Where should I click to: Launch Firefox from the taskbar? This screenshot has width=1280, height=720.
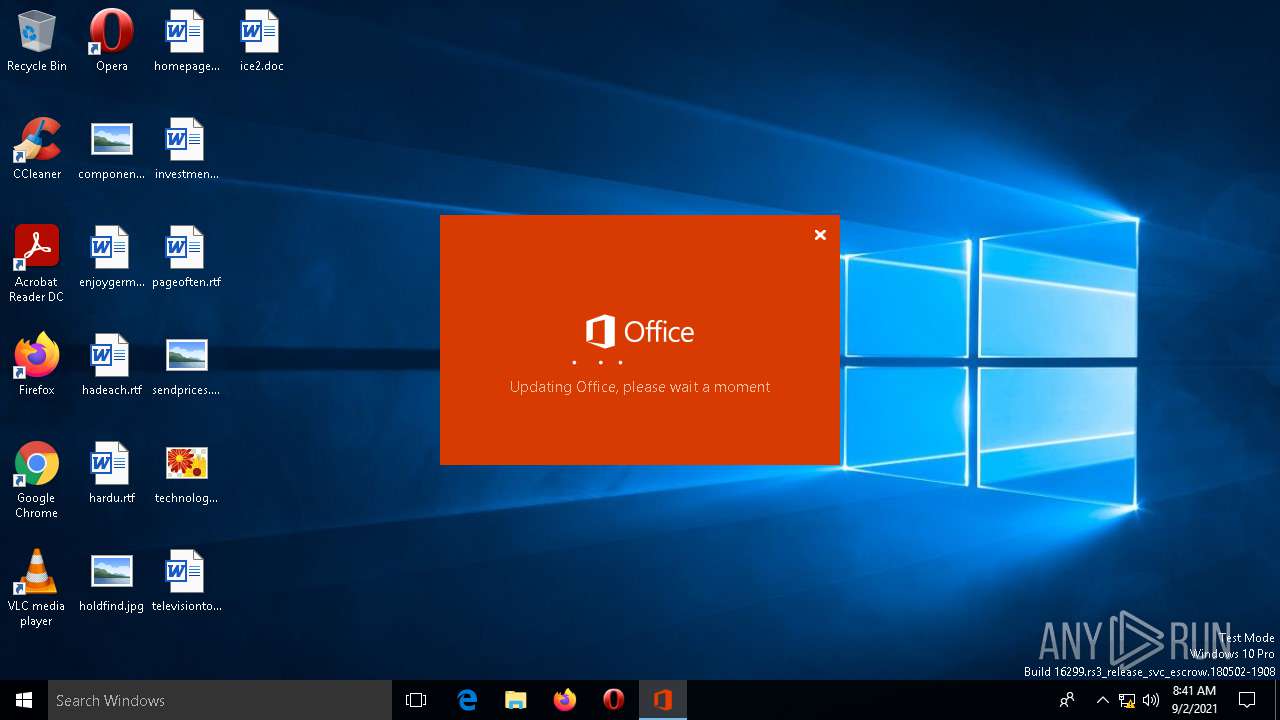[x=565, y=700]
